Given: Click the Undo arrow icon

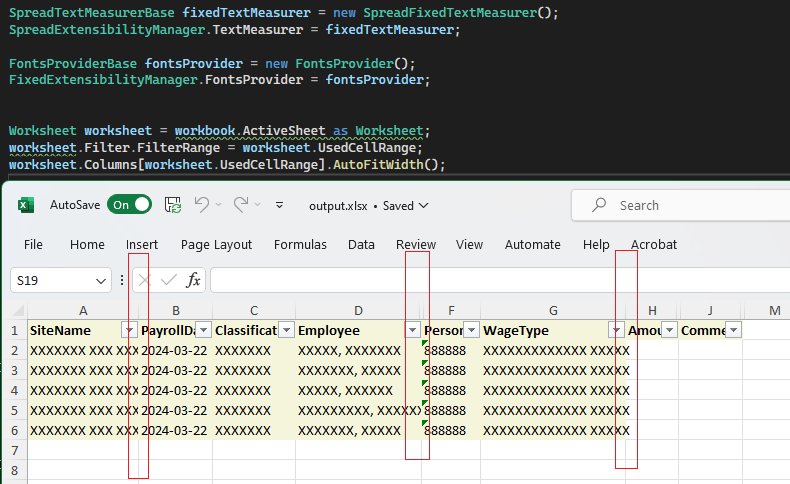Looking at the screenshot, I should 202,204.
